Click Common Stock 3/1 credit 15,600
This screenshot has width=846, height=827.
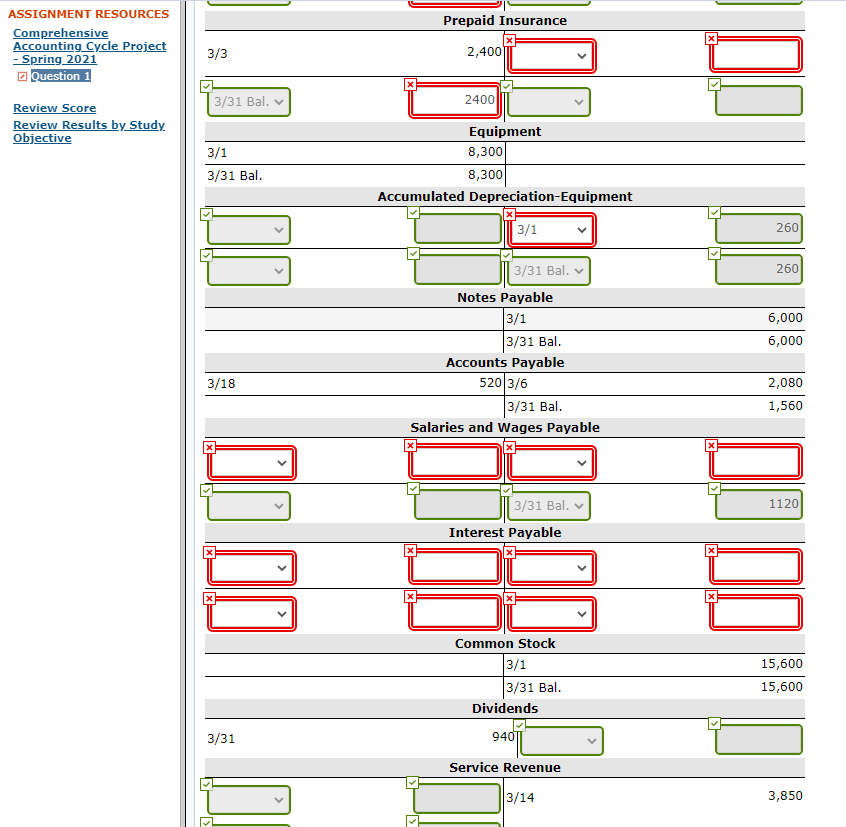coord(781,664)
